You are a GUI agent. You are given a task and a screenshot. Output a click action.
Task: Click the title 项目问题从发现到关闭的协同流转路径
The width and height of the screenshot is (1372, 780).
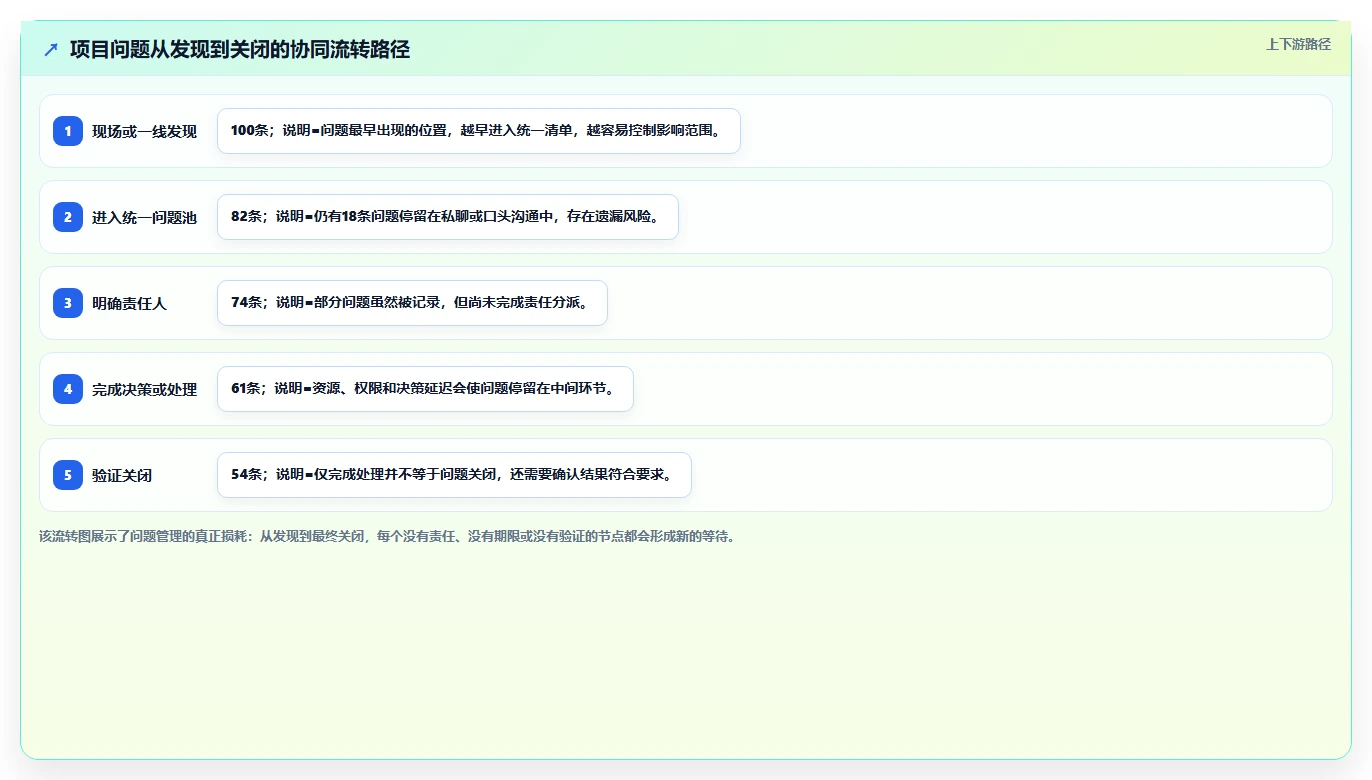pos(240,50)
